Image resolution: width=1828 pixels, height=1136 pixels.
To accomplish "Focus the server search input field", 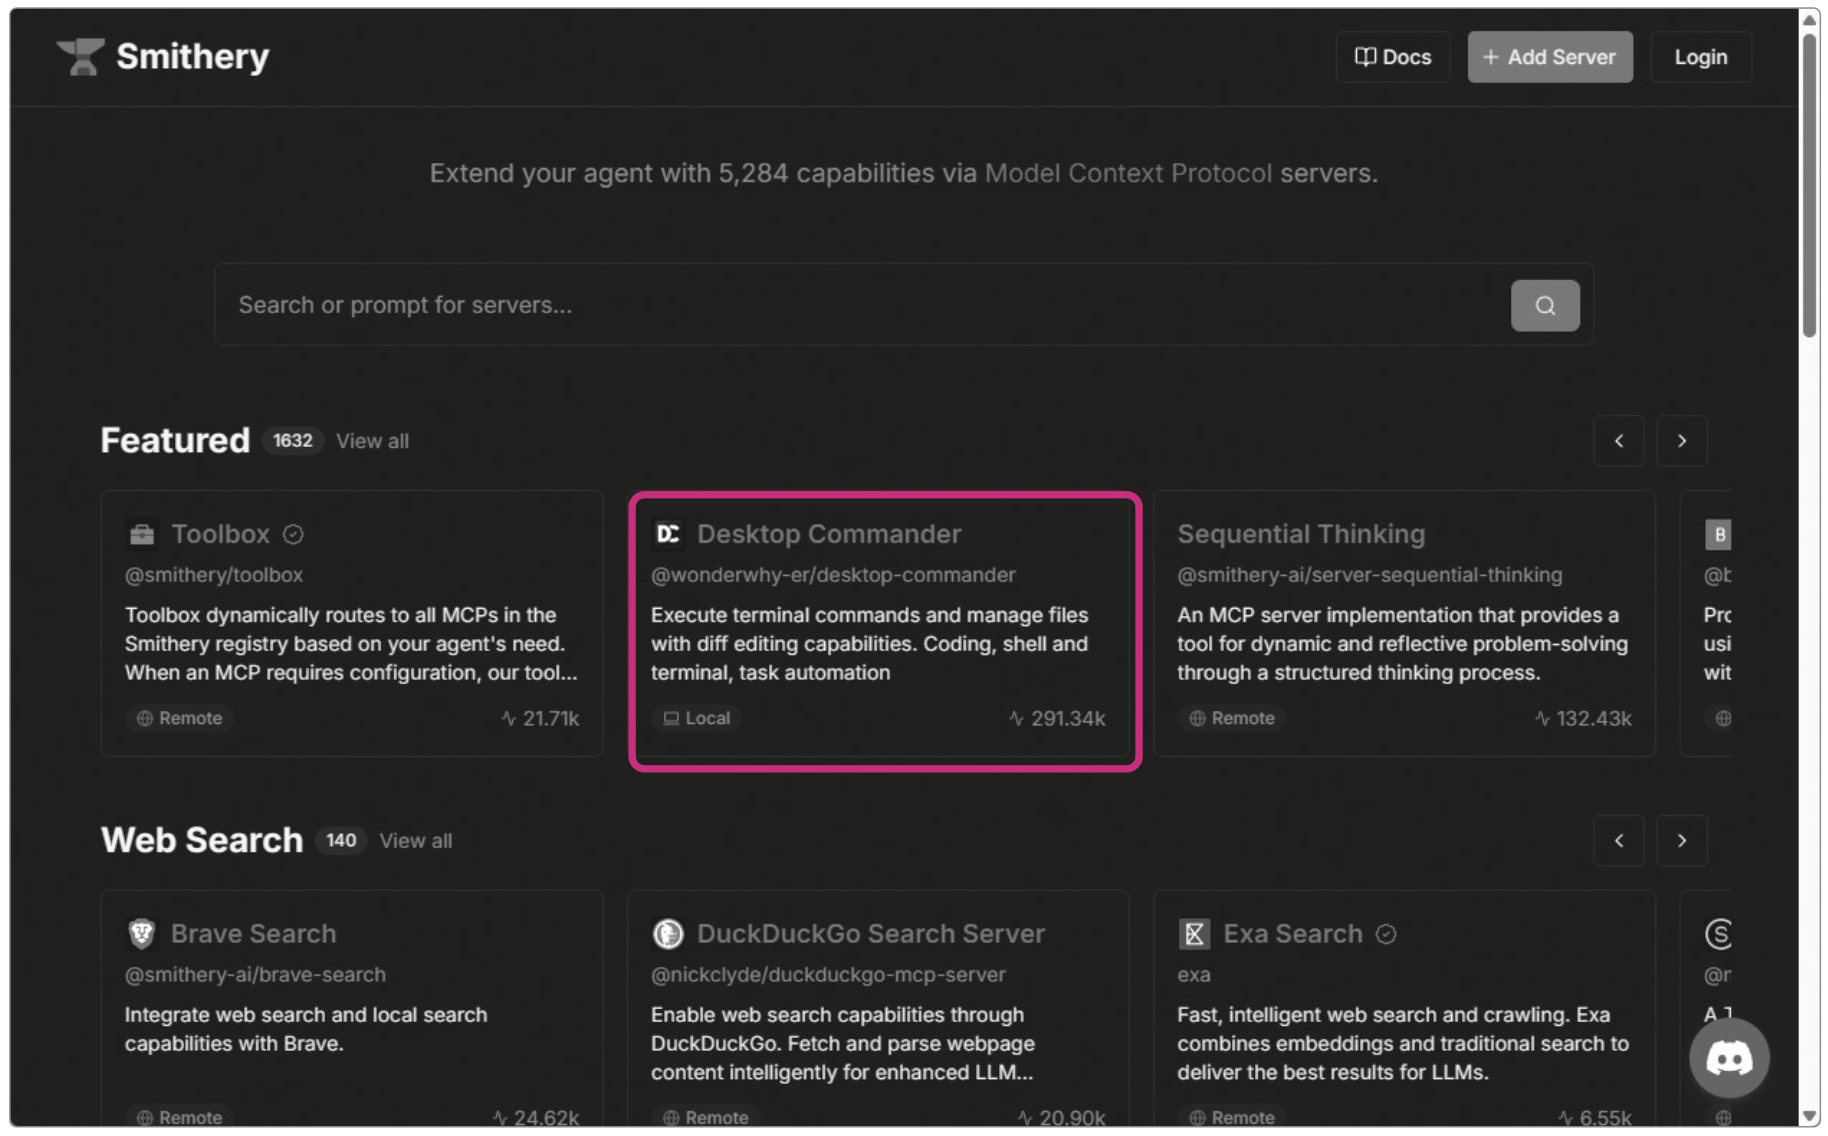I will point(860,305).
